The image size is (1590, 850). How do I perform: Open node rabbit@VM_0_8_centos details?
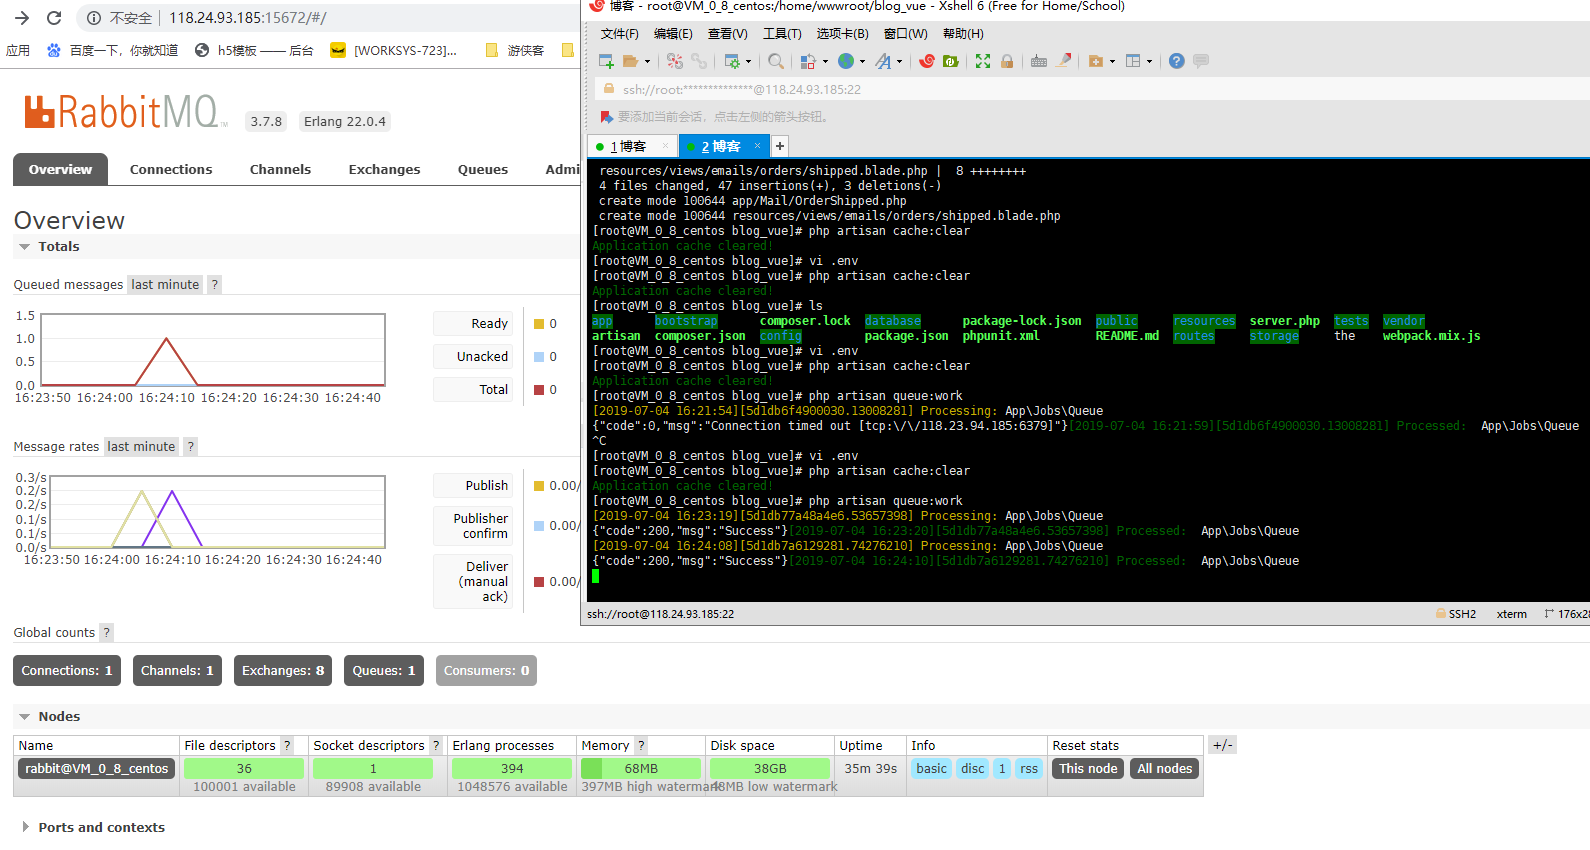point(97,768)
